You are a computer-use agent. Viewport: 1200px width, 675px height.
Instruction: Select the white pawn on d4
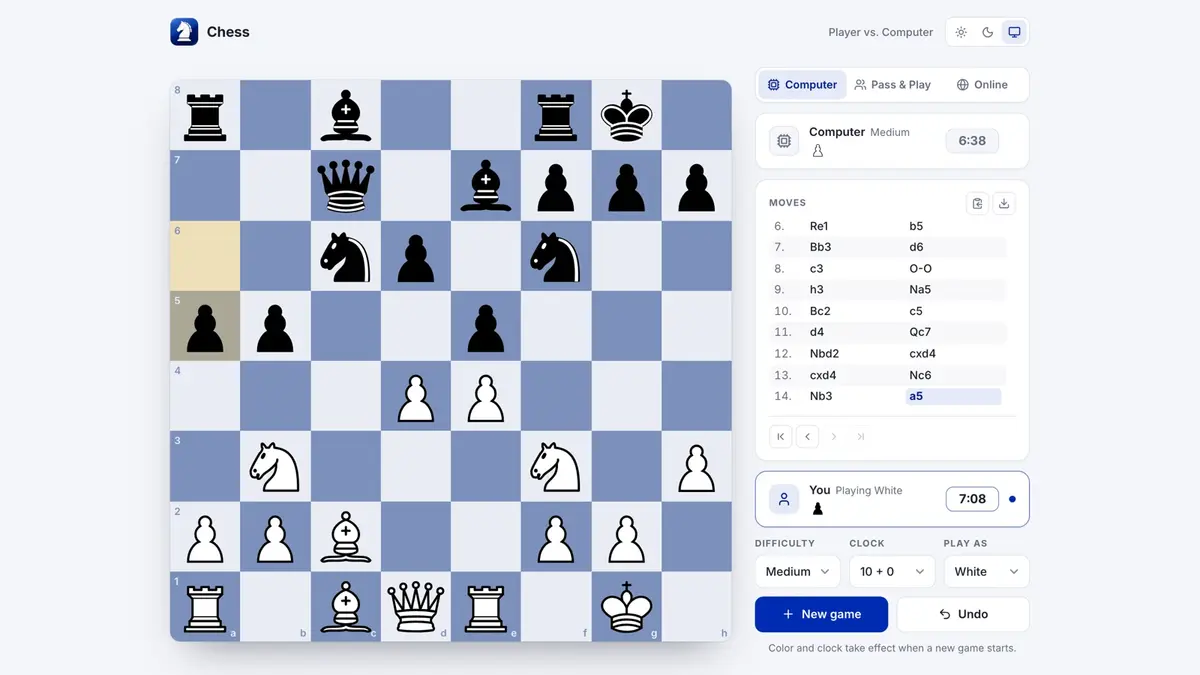(x=416, y=396)
